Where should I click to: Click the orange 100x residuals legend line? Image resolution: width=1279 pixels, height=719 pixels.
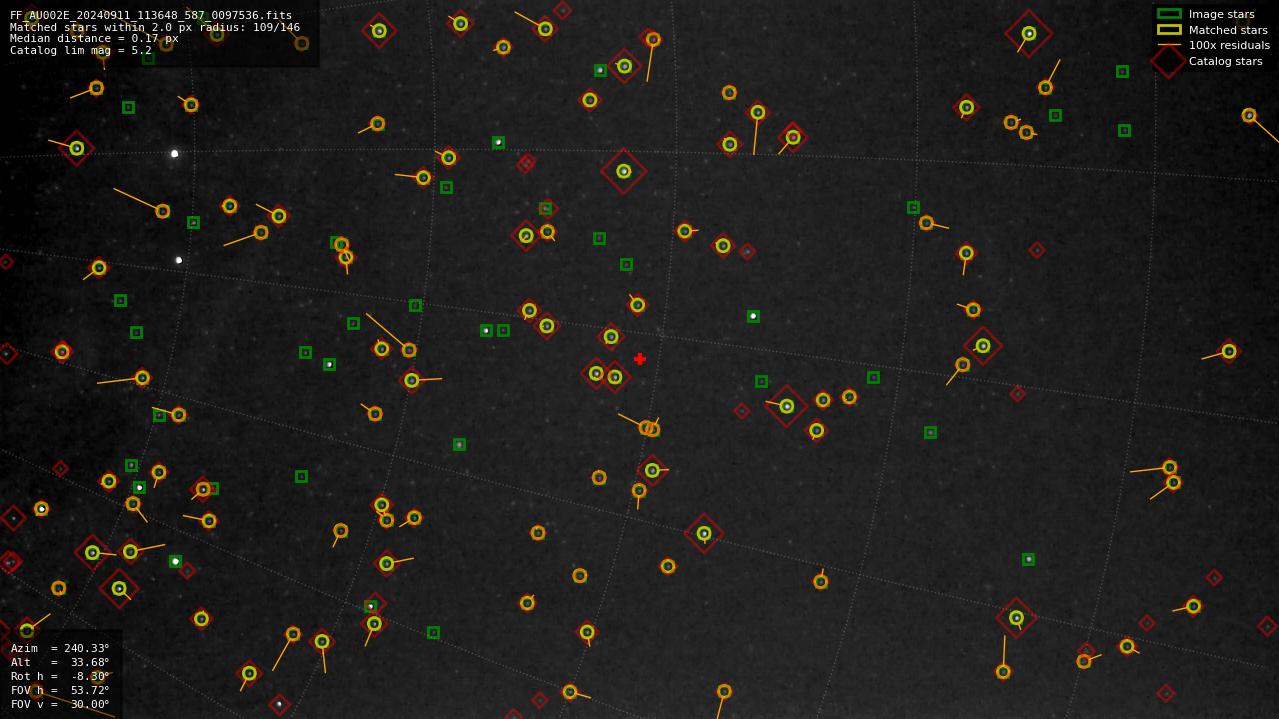(x=1169, y=45)
